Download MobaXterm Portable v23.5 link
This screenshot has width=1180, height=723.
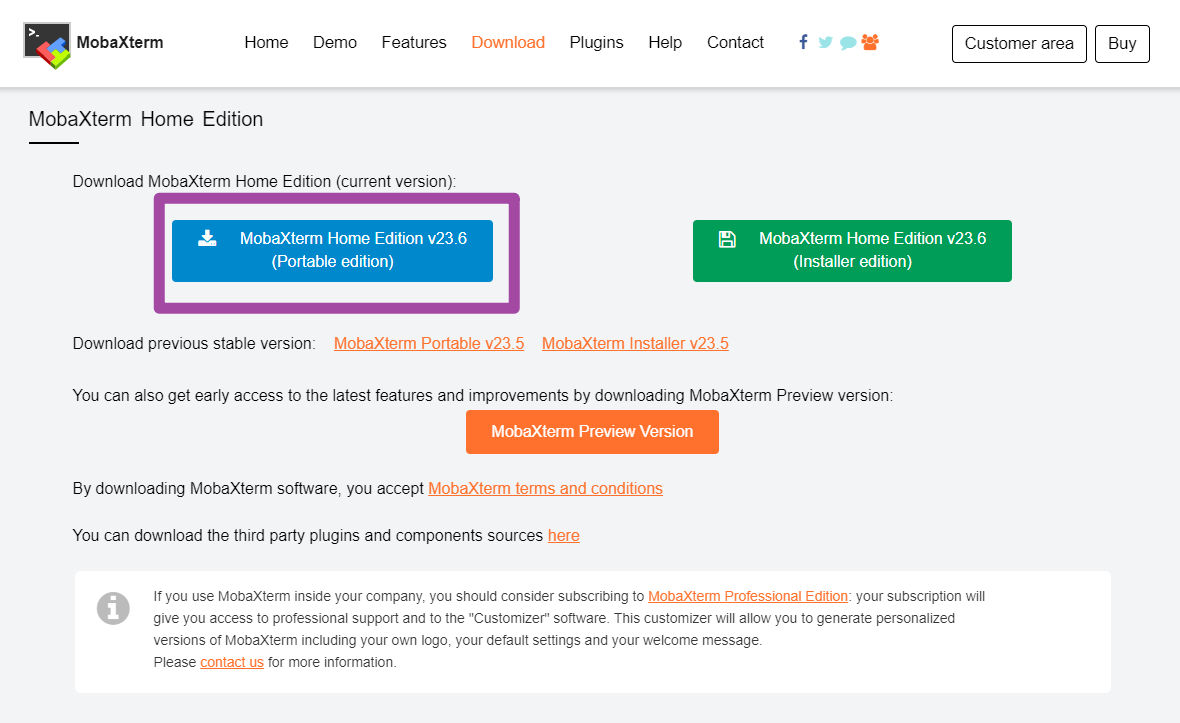pyautogui.click(x=429, y=344)
